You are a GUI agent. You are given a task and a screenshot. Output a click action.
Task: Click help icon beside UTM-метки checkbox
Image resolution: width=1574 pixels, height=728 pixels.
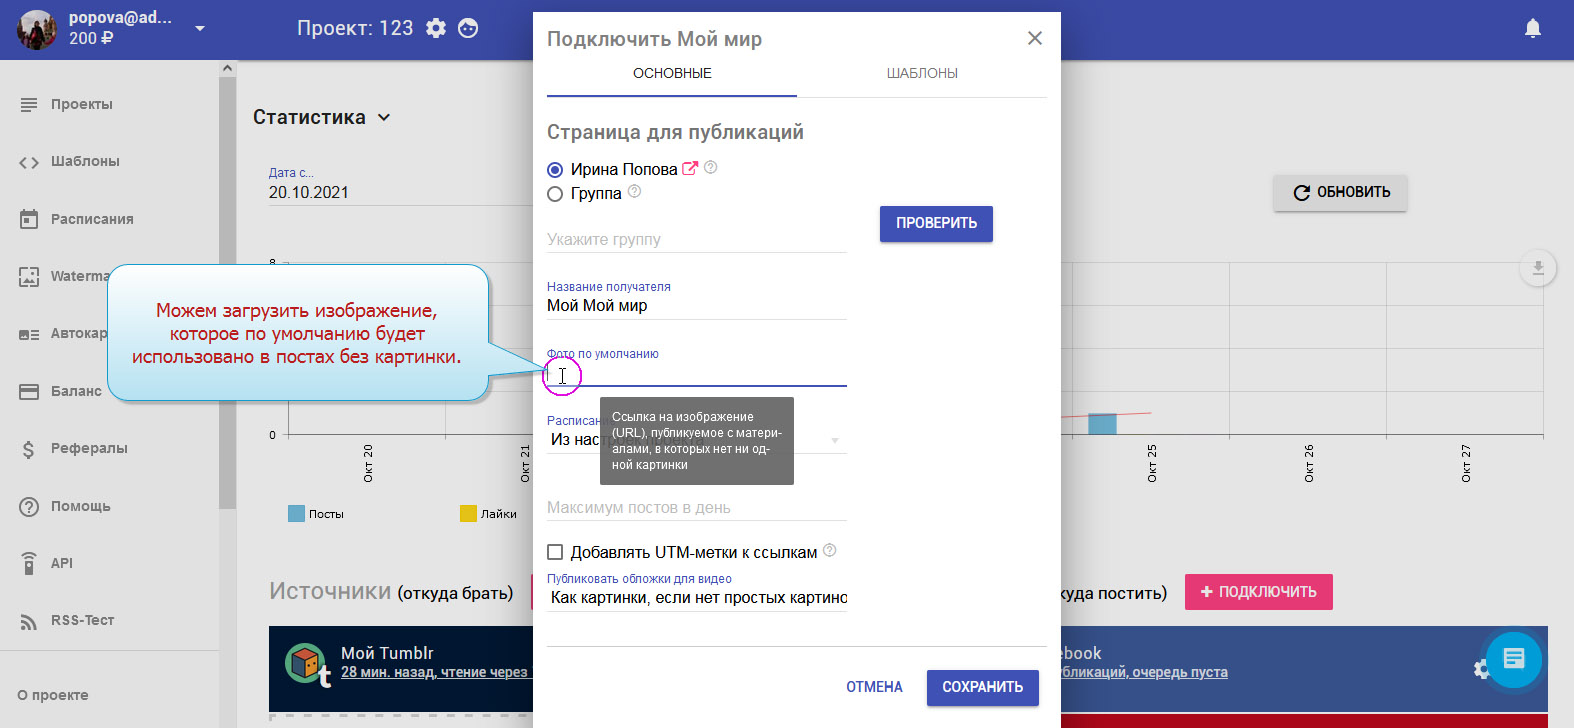829,551
